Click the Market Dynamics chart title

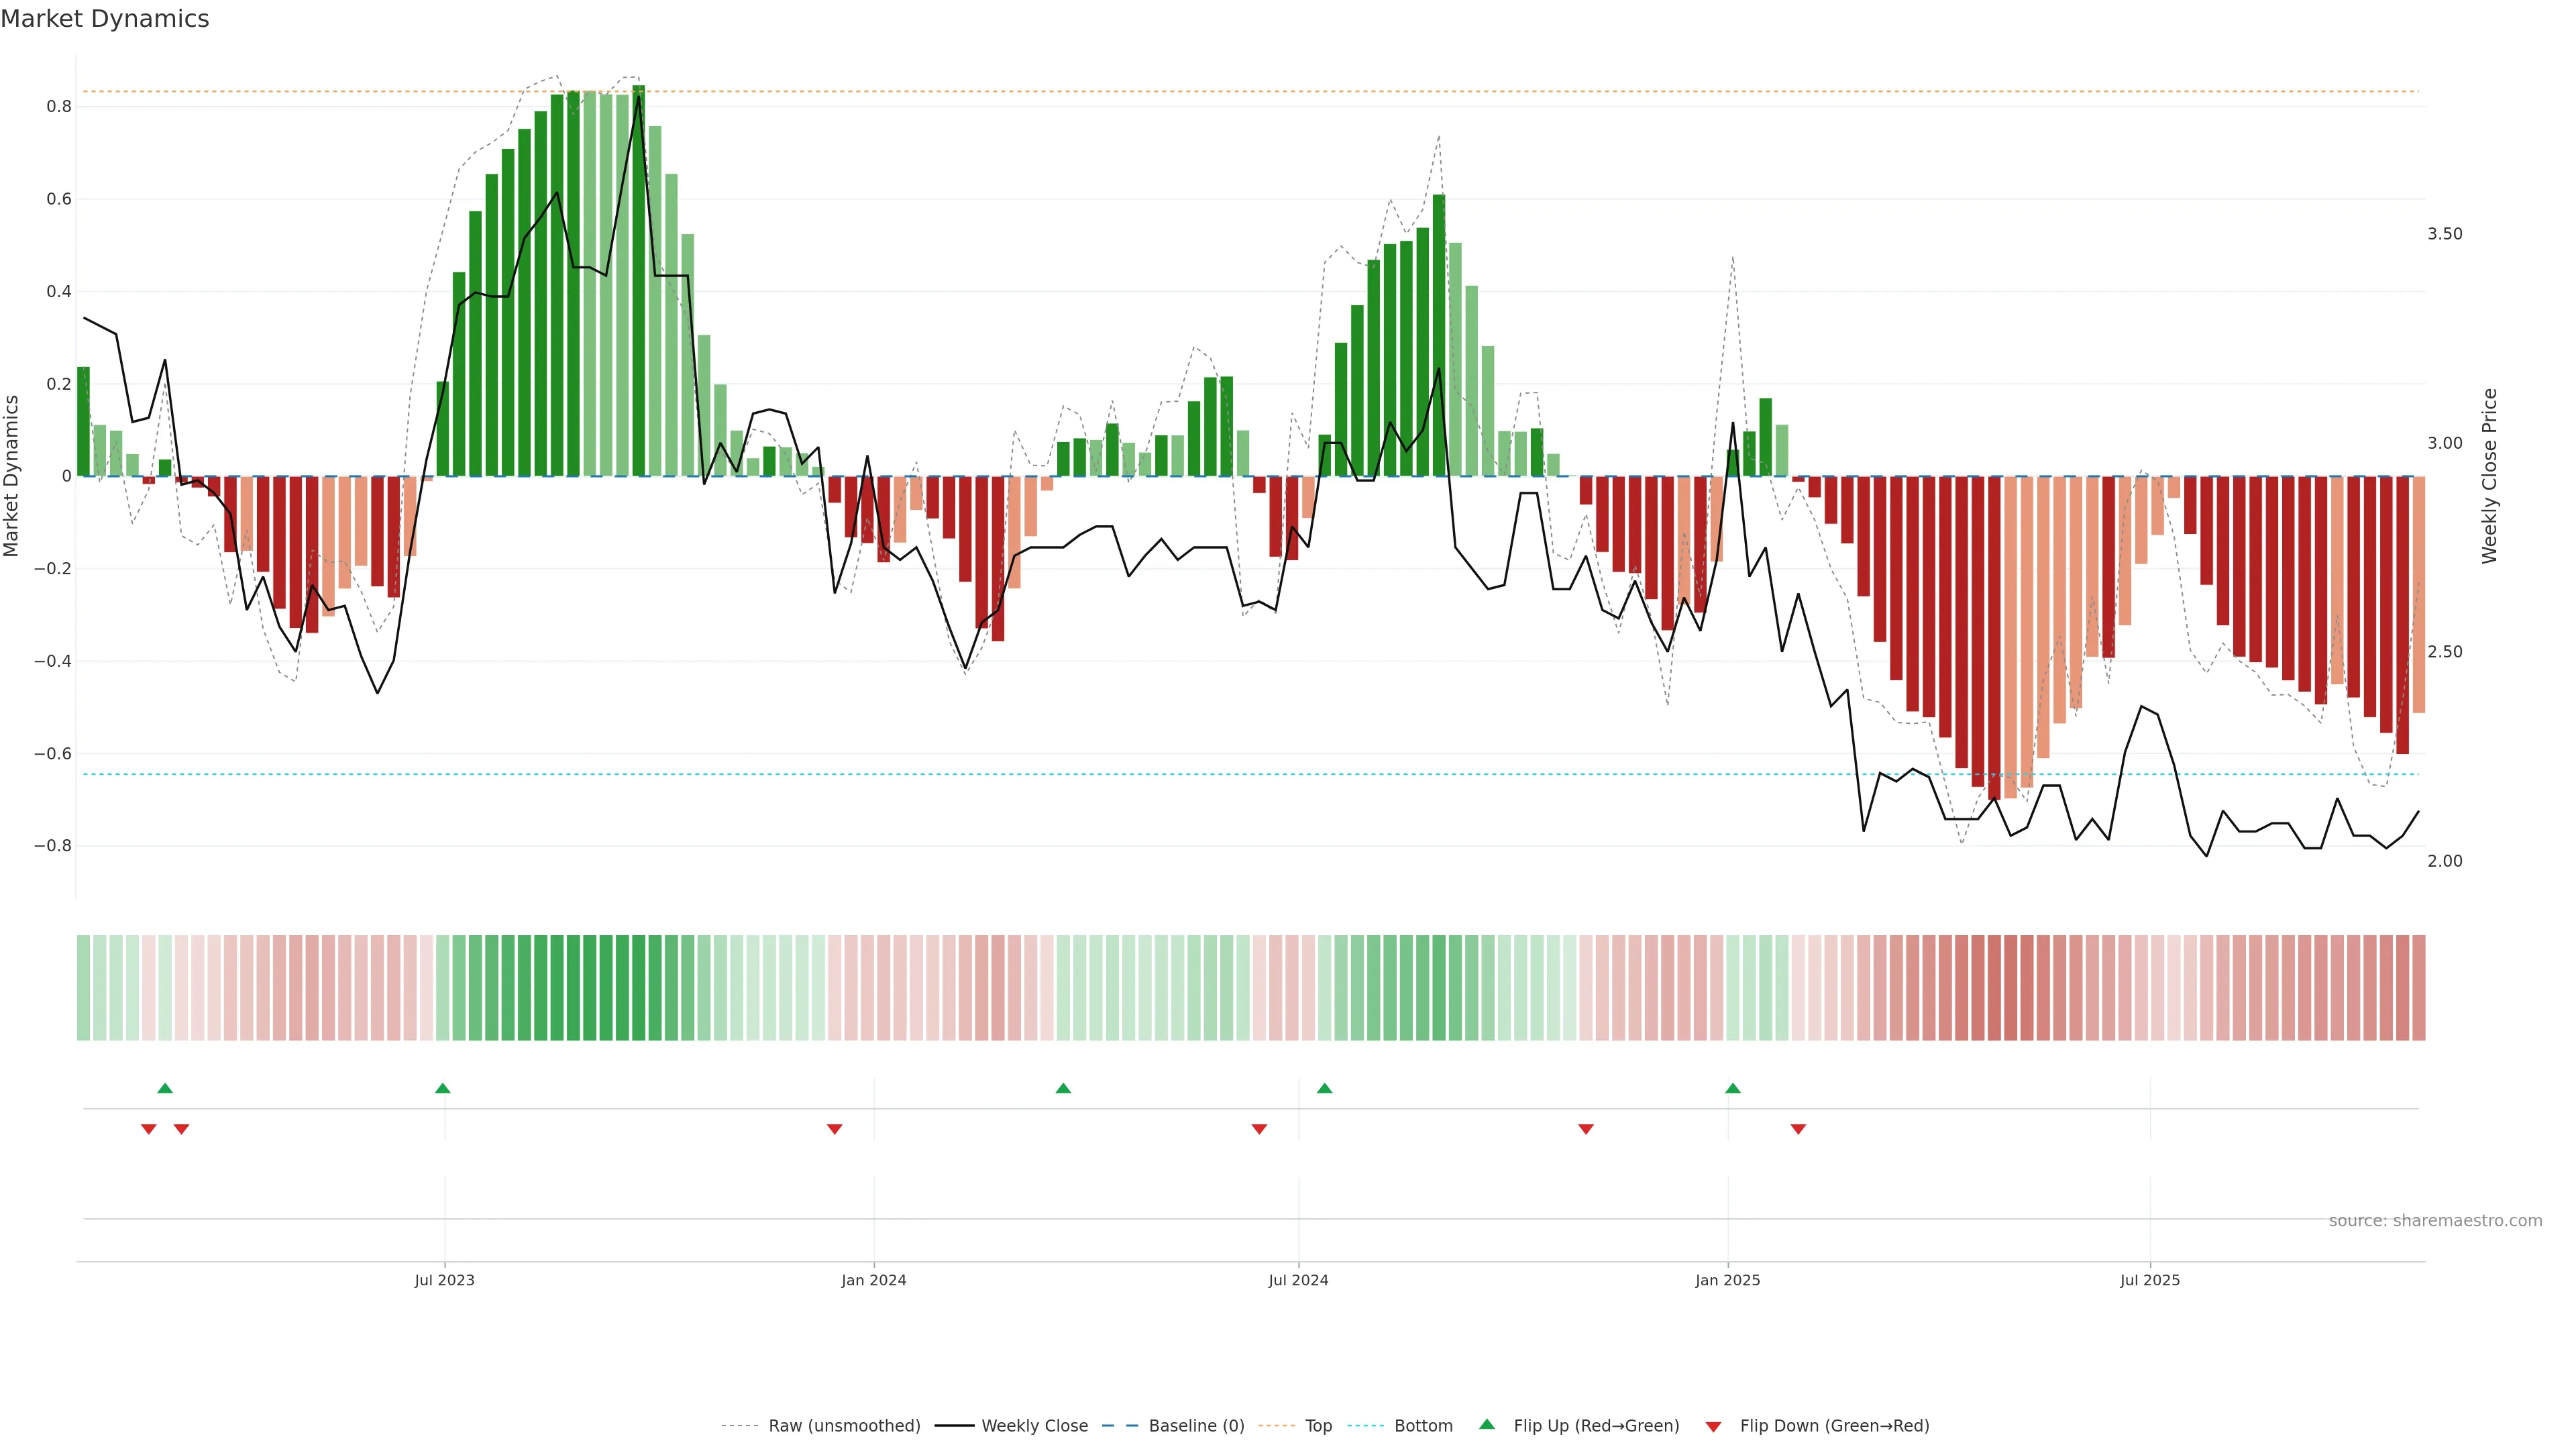tap(105, 19)
